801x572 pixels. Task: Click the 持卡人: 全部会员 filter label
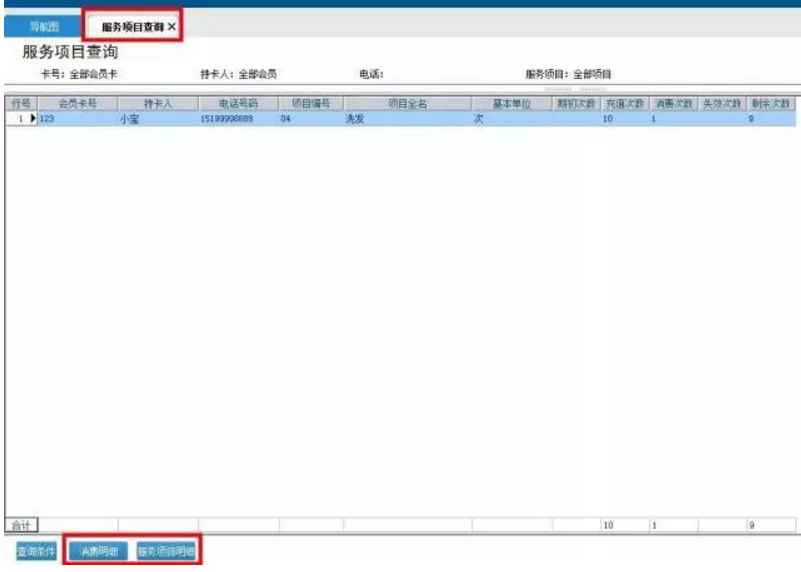point(239,74)
